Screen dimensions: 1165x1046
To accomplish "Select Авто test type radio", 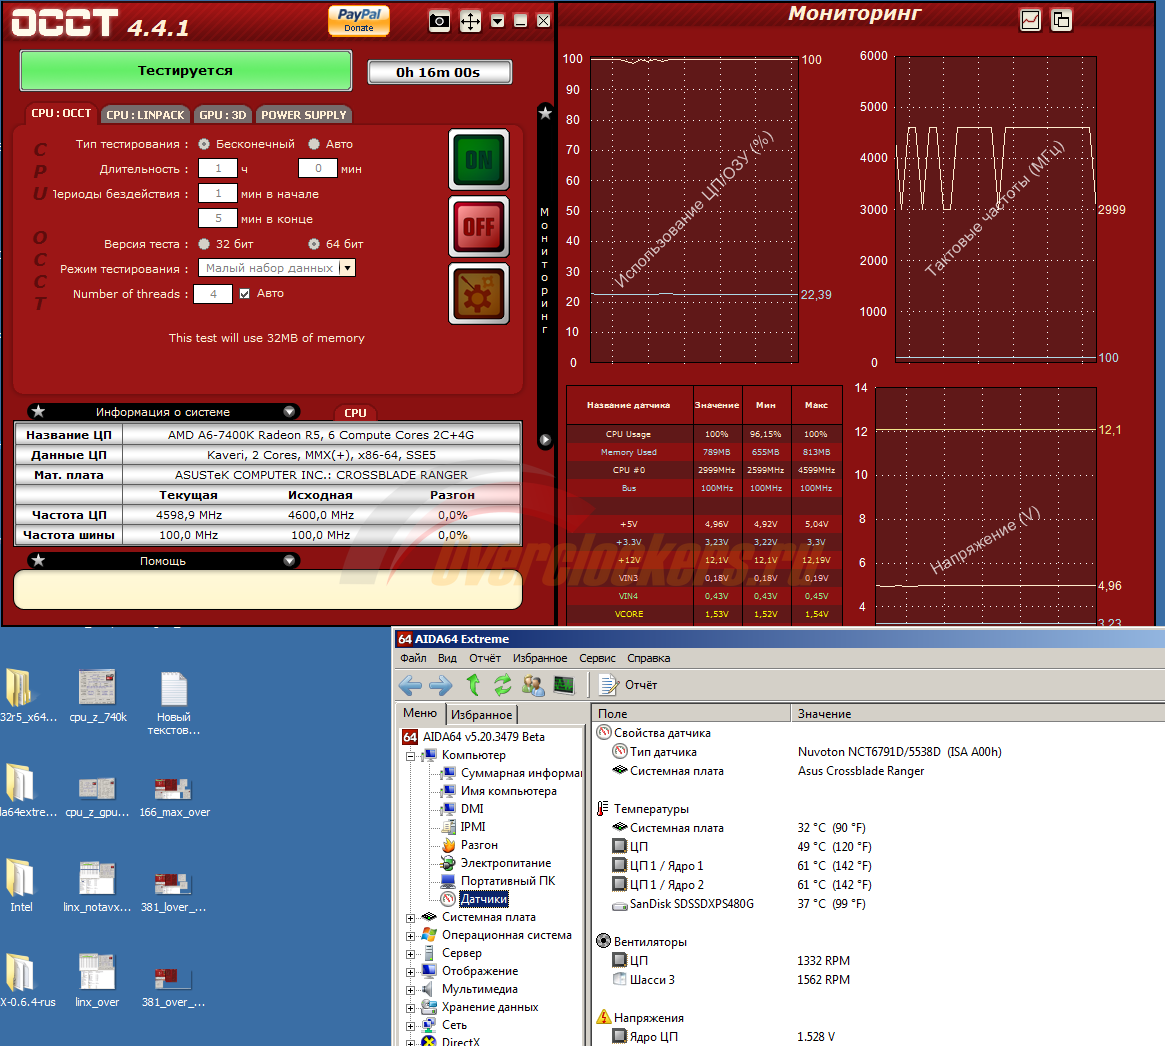I will 314,144.
